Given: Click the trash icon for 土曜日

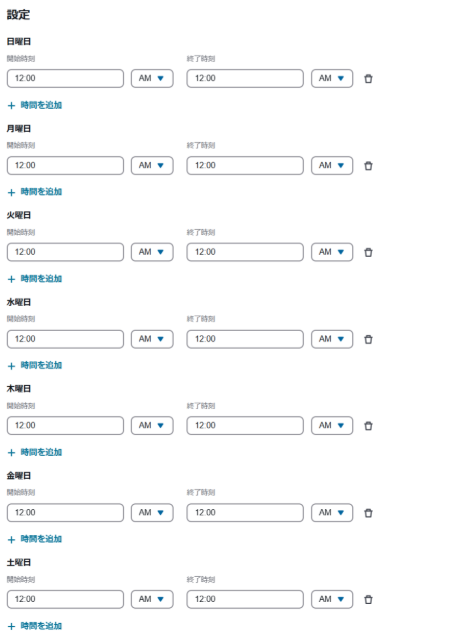Looking at the screenshot, I should coord(368,599).
